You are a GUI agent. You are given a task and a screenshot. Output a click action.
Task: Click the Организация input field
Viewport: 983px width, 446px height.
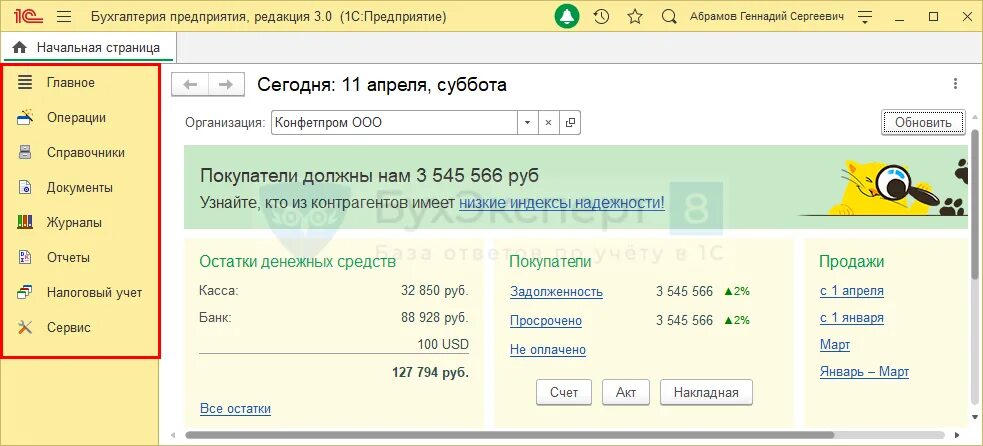click(394, 123)
